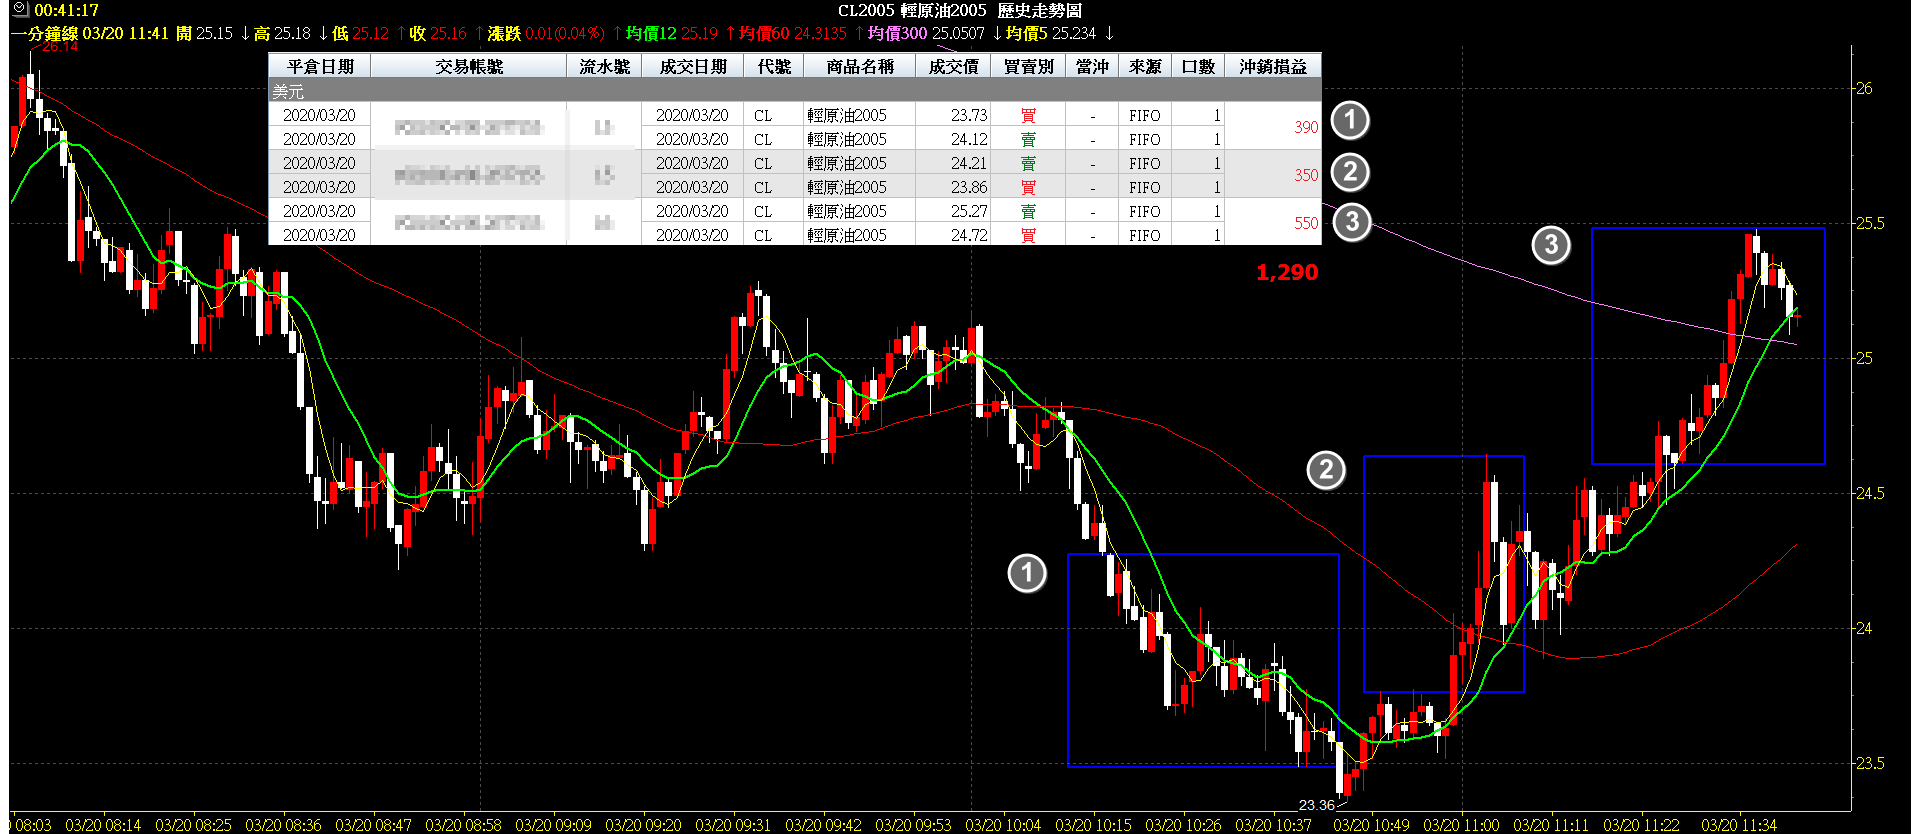The height and width of the screenshot is (834, 1920).
Task: Click the trade price 24.12 cell
Action: pos(954,139)
